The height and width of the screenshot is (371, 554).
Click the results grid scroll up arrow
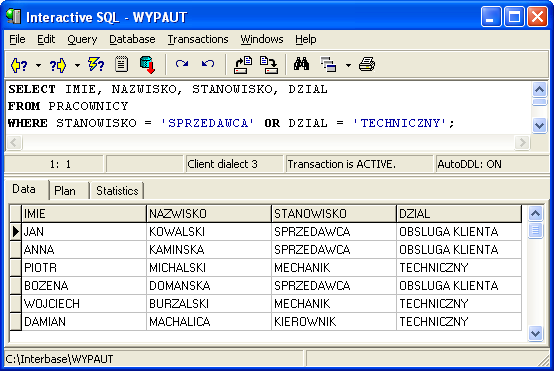(x=535, y=213)
